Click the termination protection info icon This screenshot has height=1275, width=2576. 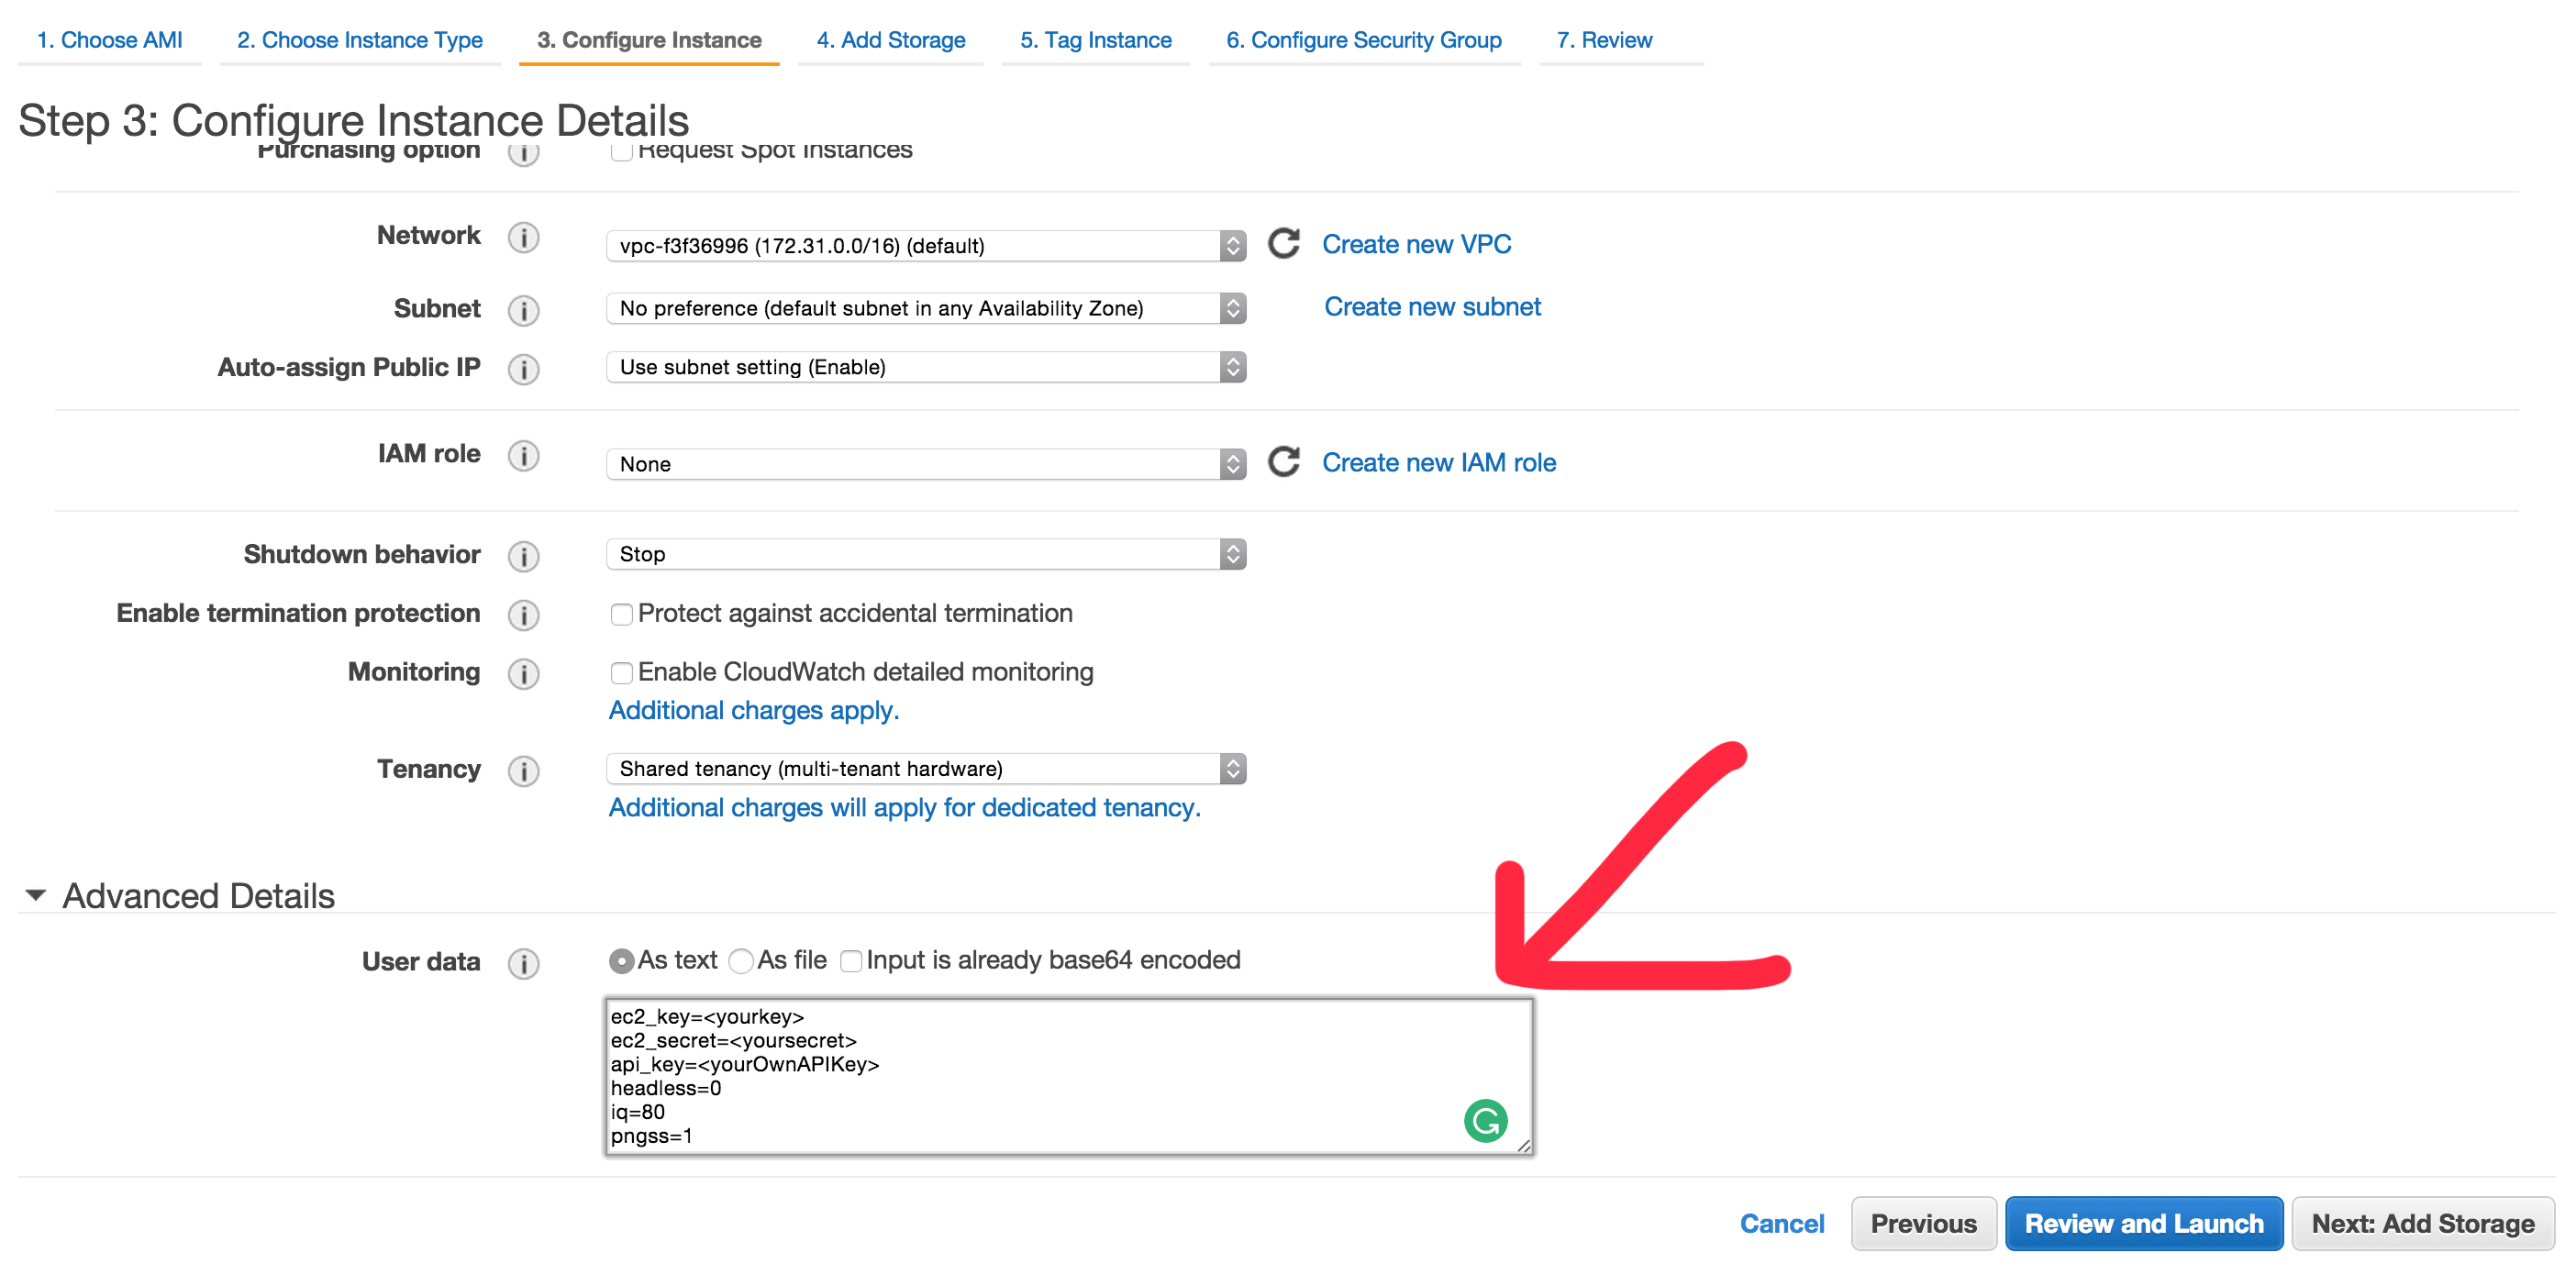click(x=523, y=616)
